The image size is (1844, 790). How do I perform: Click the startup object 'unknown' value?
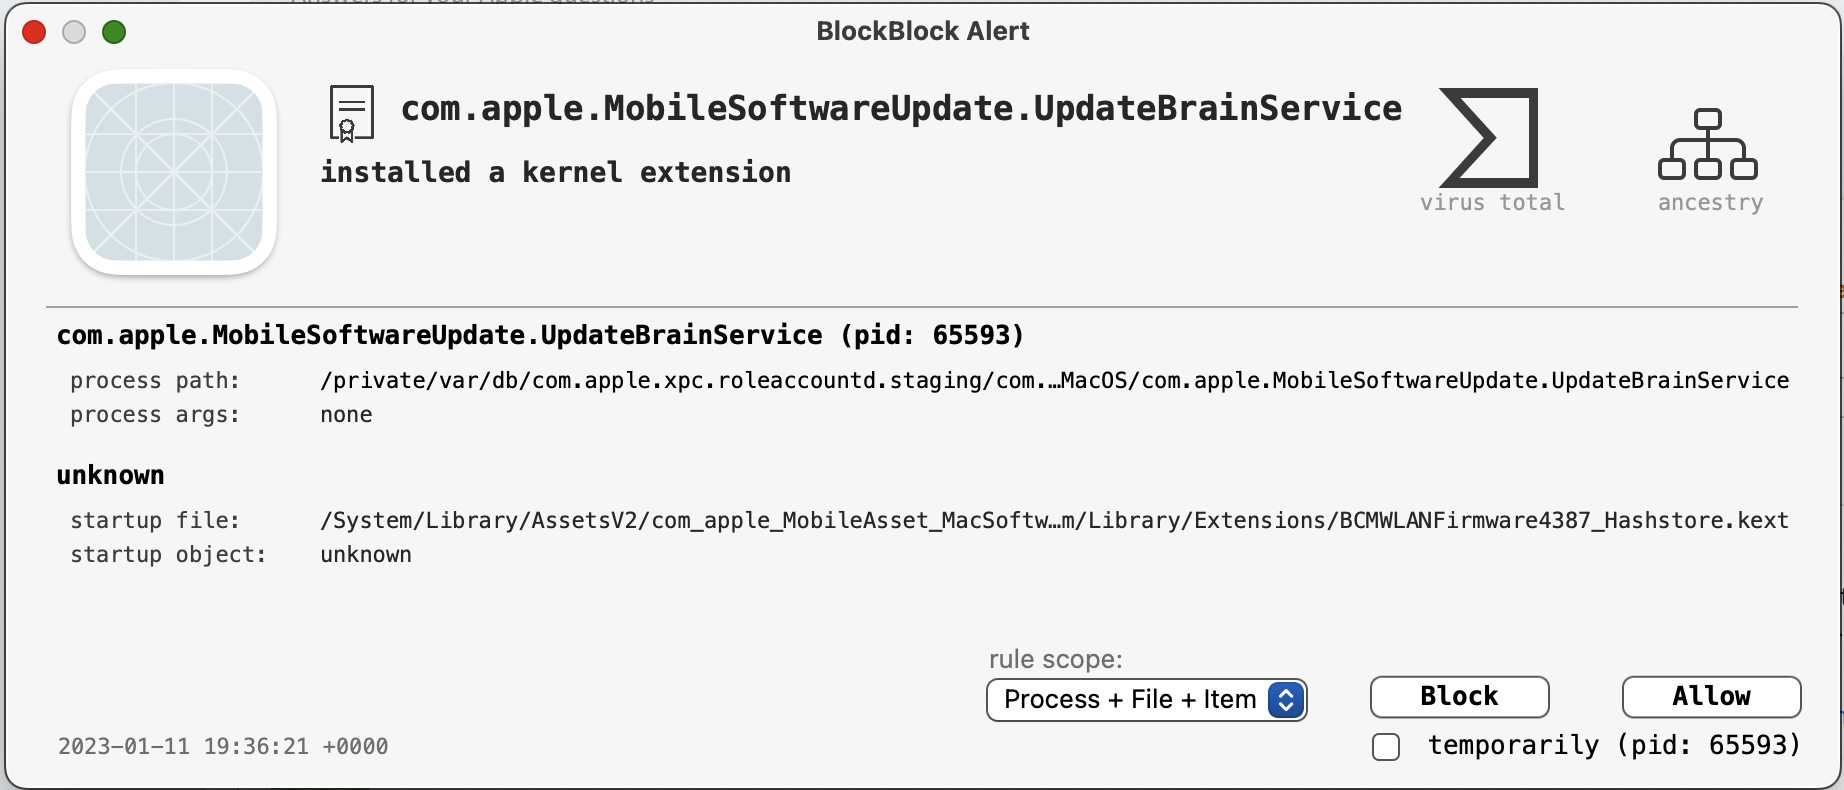coord(366,555)
